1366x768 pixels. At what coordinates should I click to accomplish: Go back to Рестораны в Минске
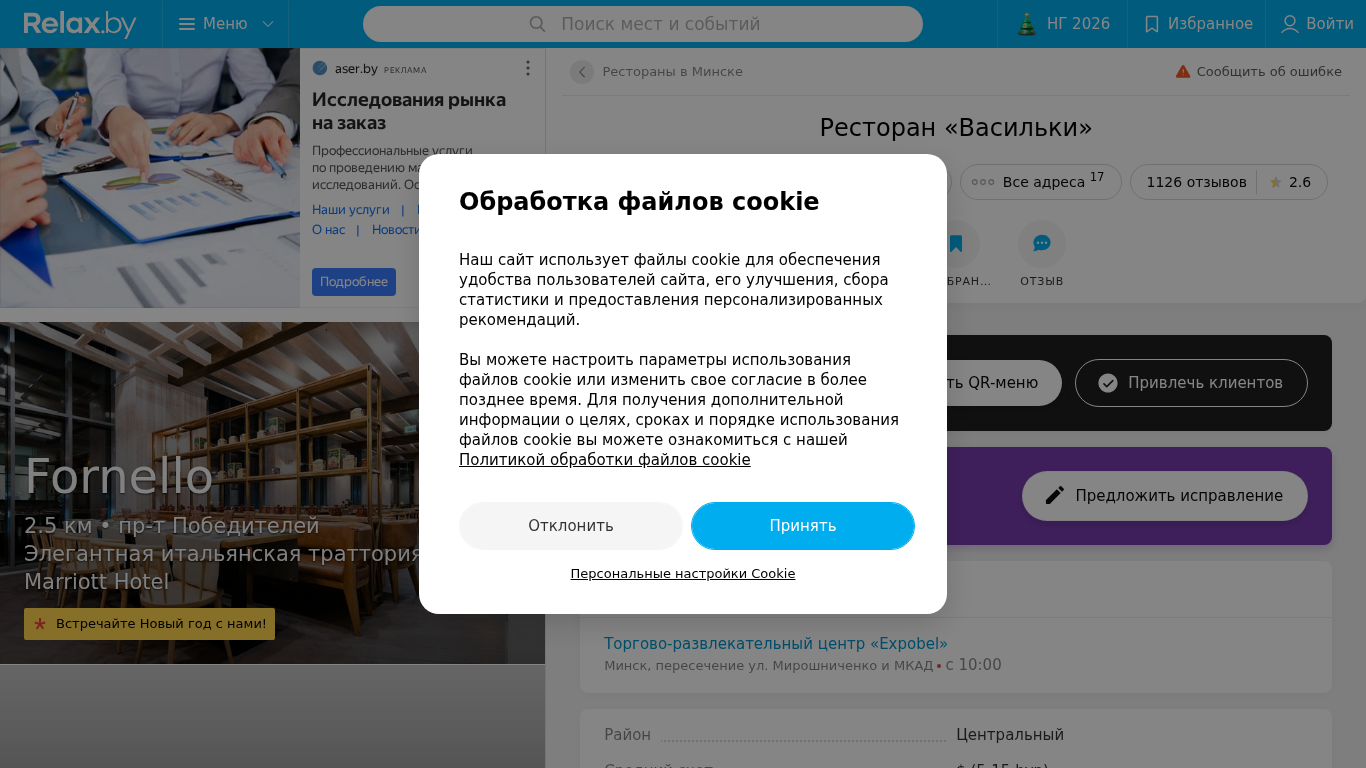coord(582,72)
